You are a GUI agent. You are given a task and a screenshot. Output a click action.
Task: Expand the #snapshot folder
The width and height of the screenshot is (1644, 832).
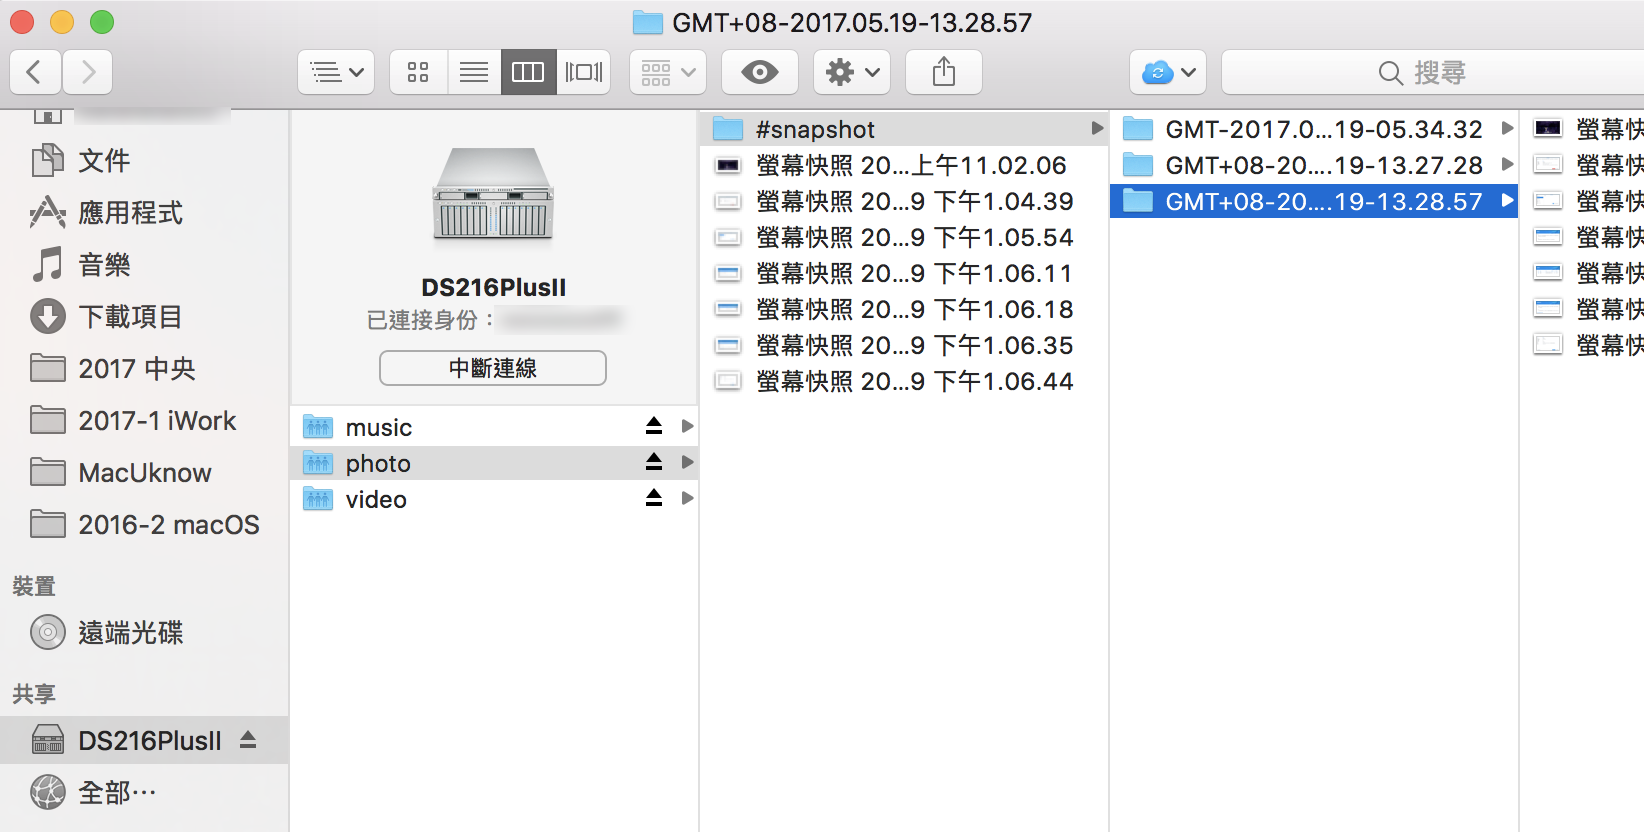(x=1097, y=129)
